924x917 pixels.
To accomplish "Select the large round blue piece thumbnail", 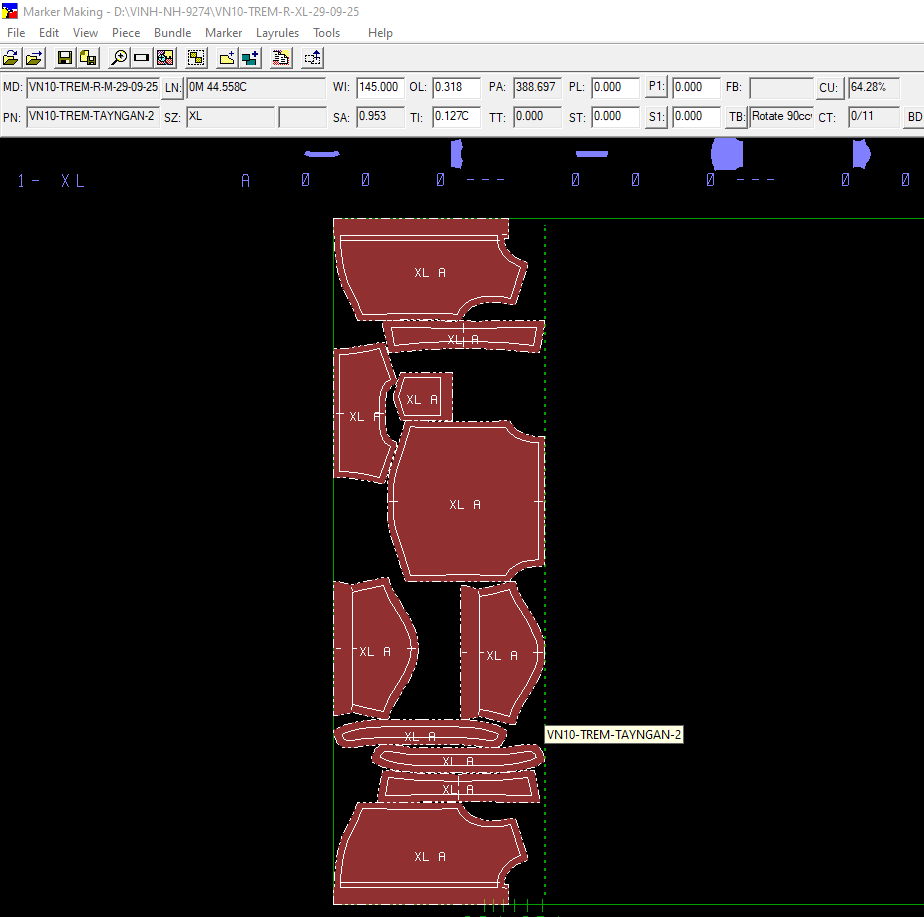I will (727, 154).
